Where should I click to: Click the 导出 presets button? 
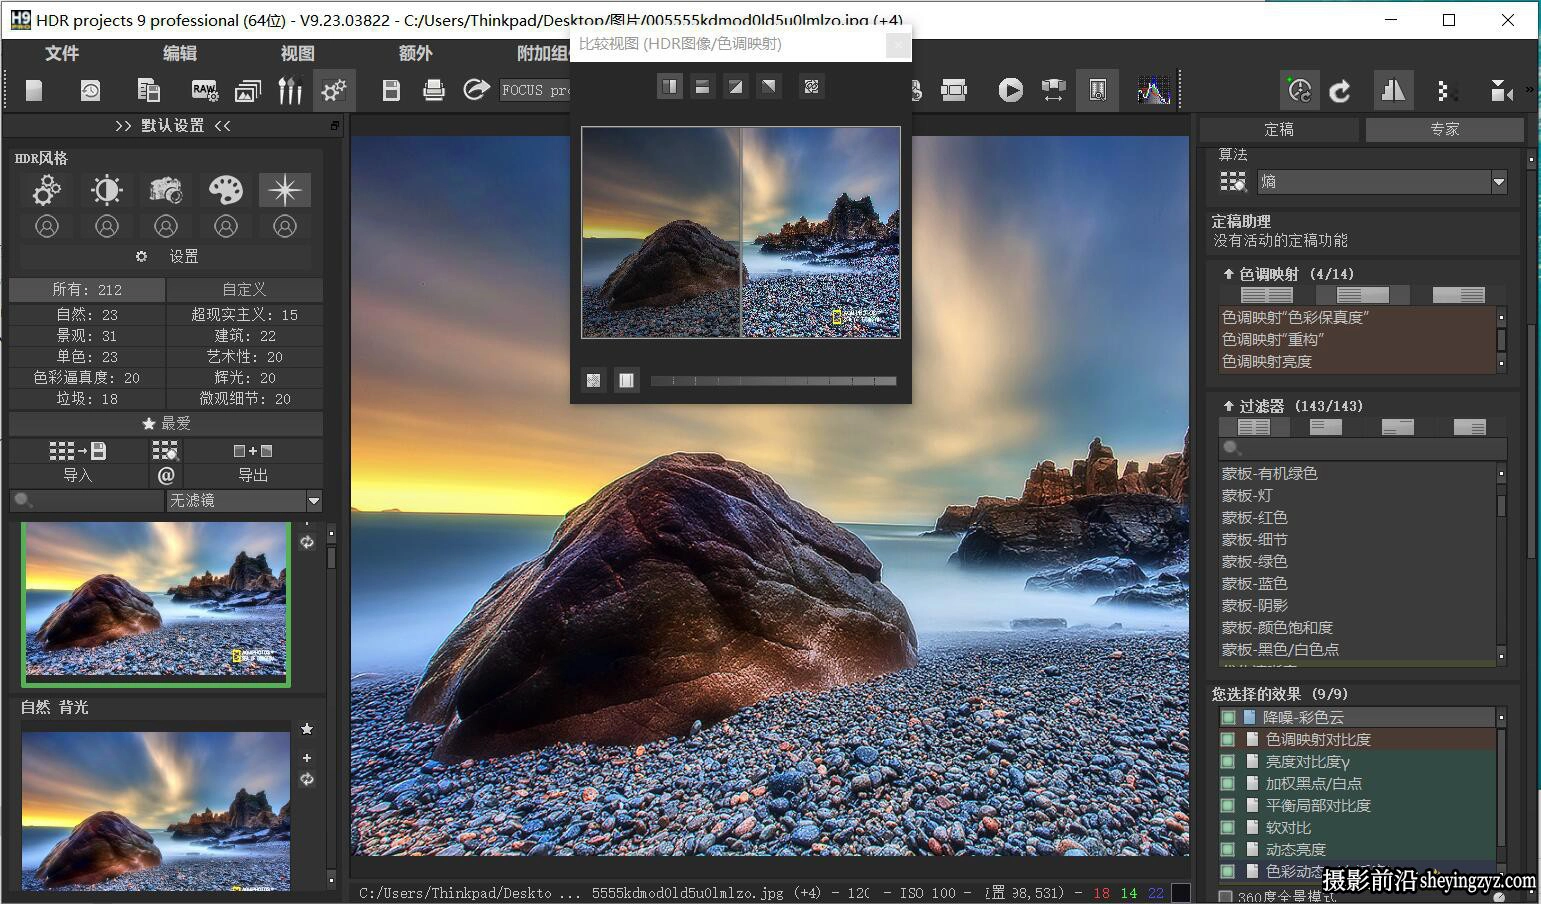pyautogui.click(x=253, y=476)
